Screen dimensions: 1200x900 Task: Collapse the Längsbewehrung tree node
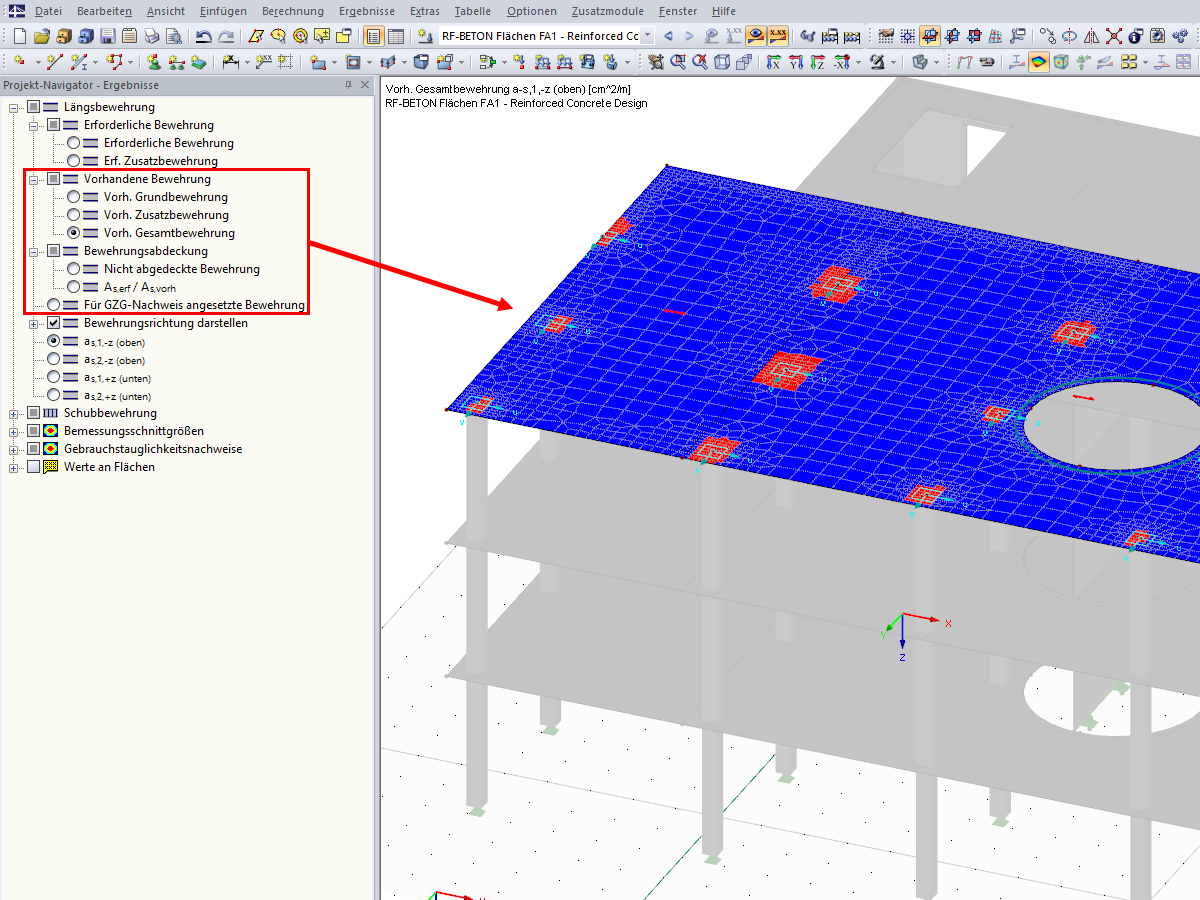(13, 107)
